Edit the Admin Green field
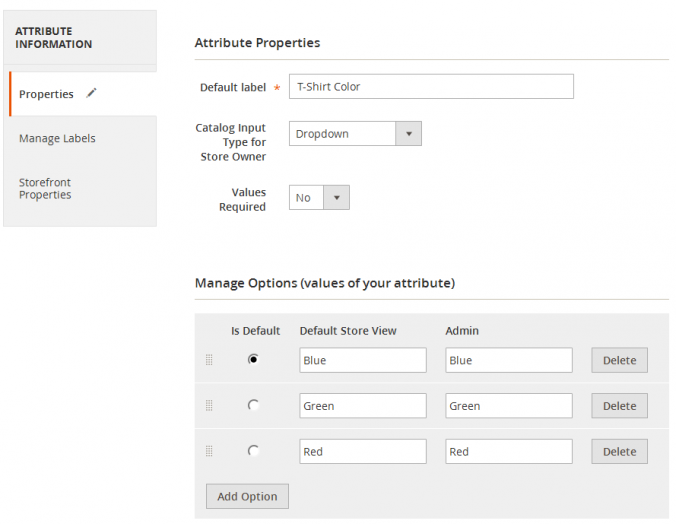 coord(509,406)
